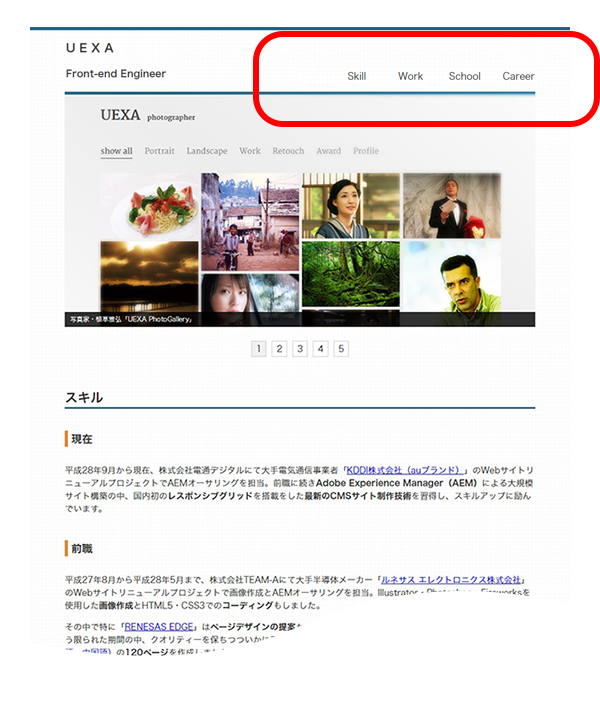Go to the School section link
Viewport: 600px width, 701px height.
[x=465, y=76]
